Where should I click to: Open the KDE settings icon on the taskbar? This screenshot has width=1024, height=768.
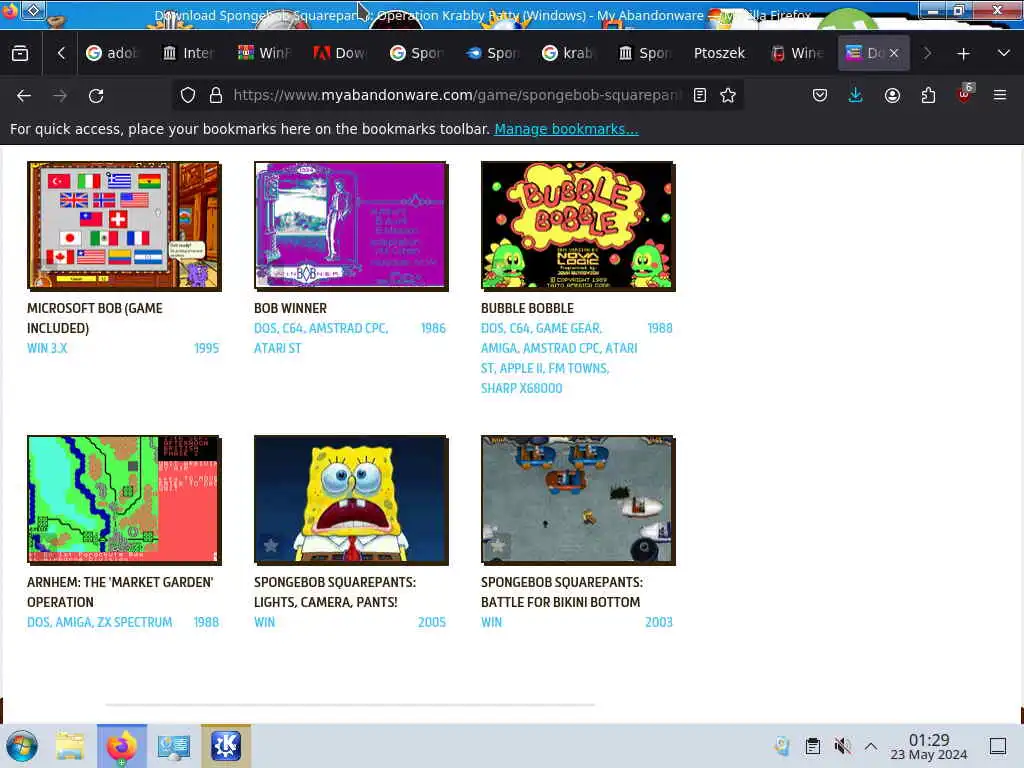[x=226, y=746]
